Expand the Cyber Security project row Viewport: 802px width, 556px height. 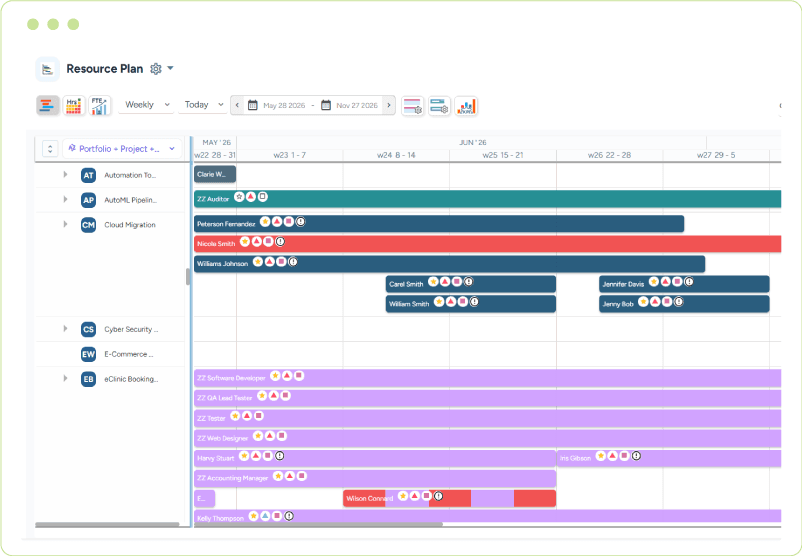[x=65, y=328]
